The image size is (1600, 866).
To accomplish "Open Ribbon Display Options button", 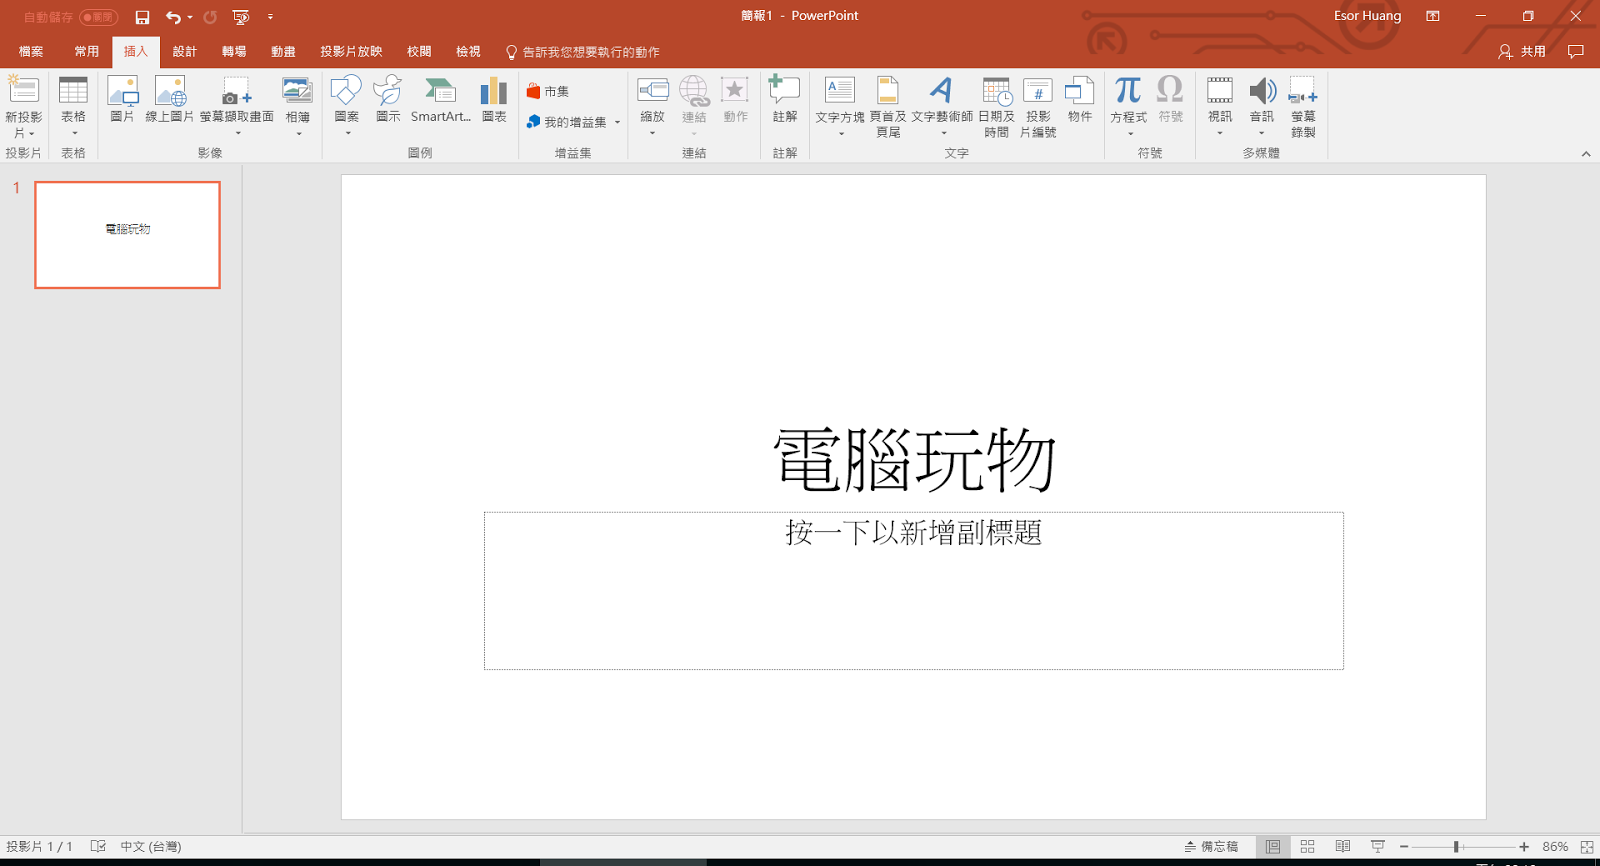I will (1433, 16).
